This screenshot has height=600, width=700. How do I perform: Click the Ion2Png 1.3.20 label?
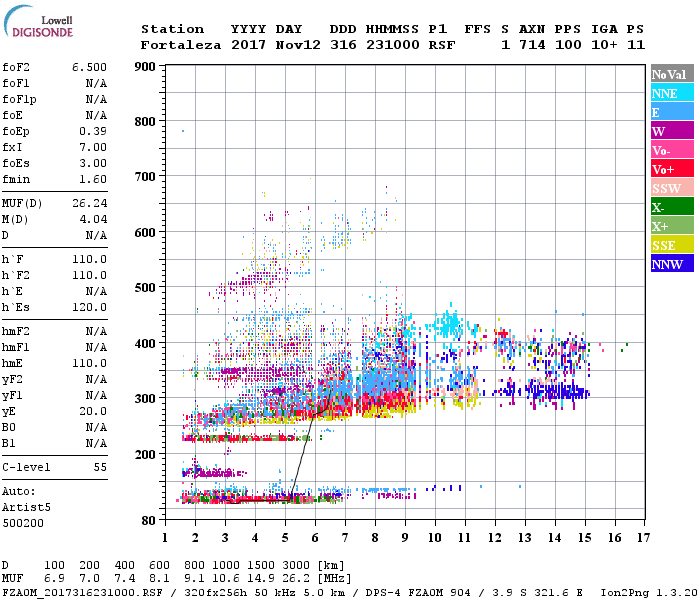[x=649, y=592]
